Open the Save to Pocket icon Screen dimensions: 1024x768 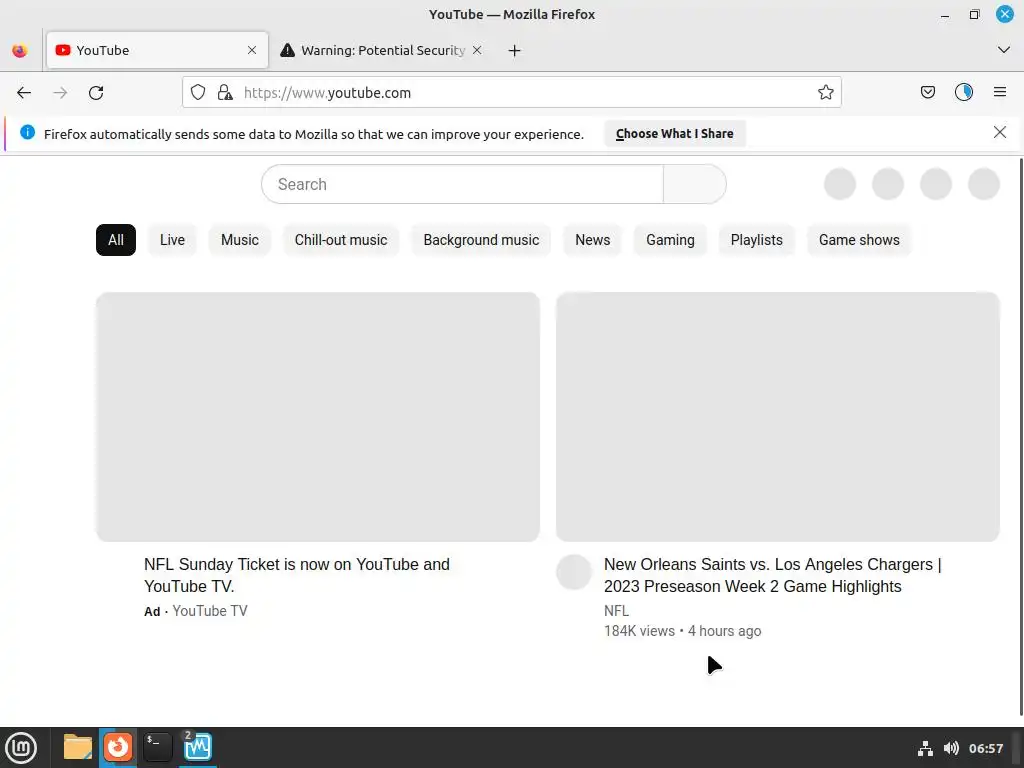(927, 93)
